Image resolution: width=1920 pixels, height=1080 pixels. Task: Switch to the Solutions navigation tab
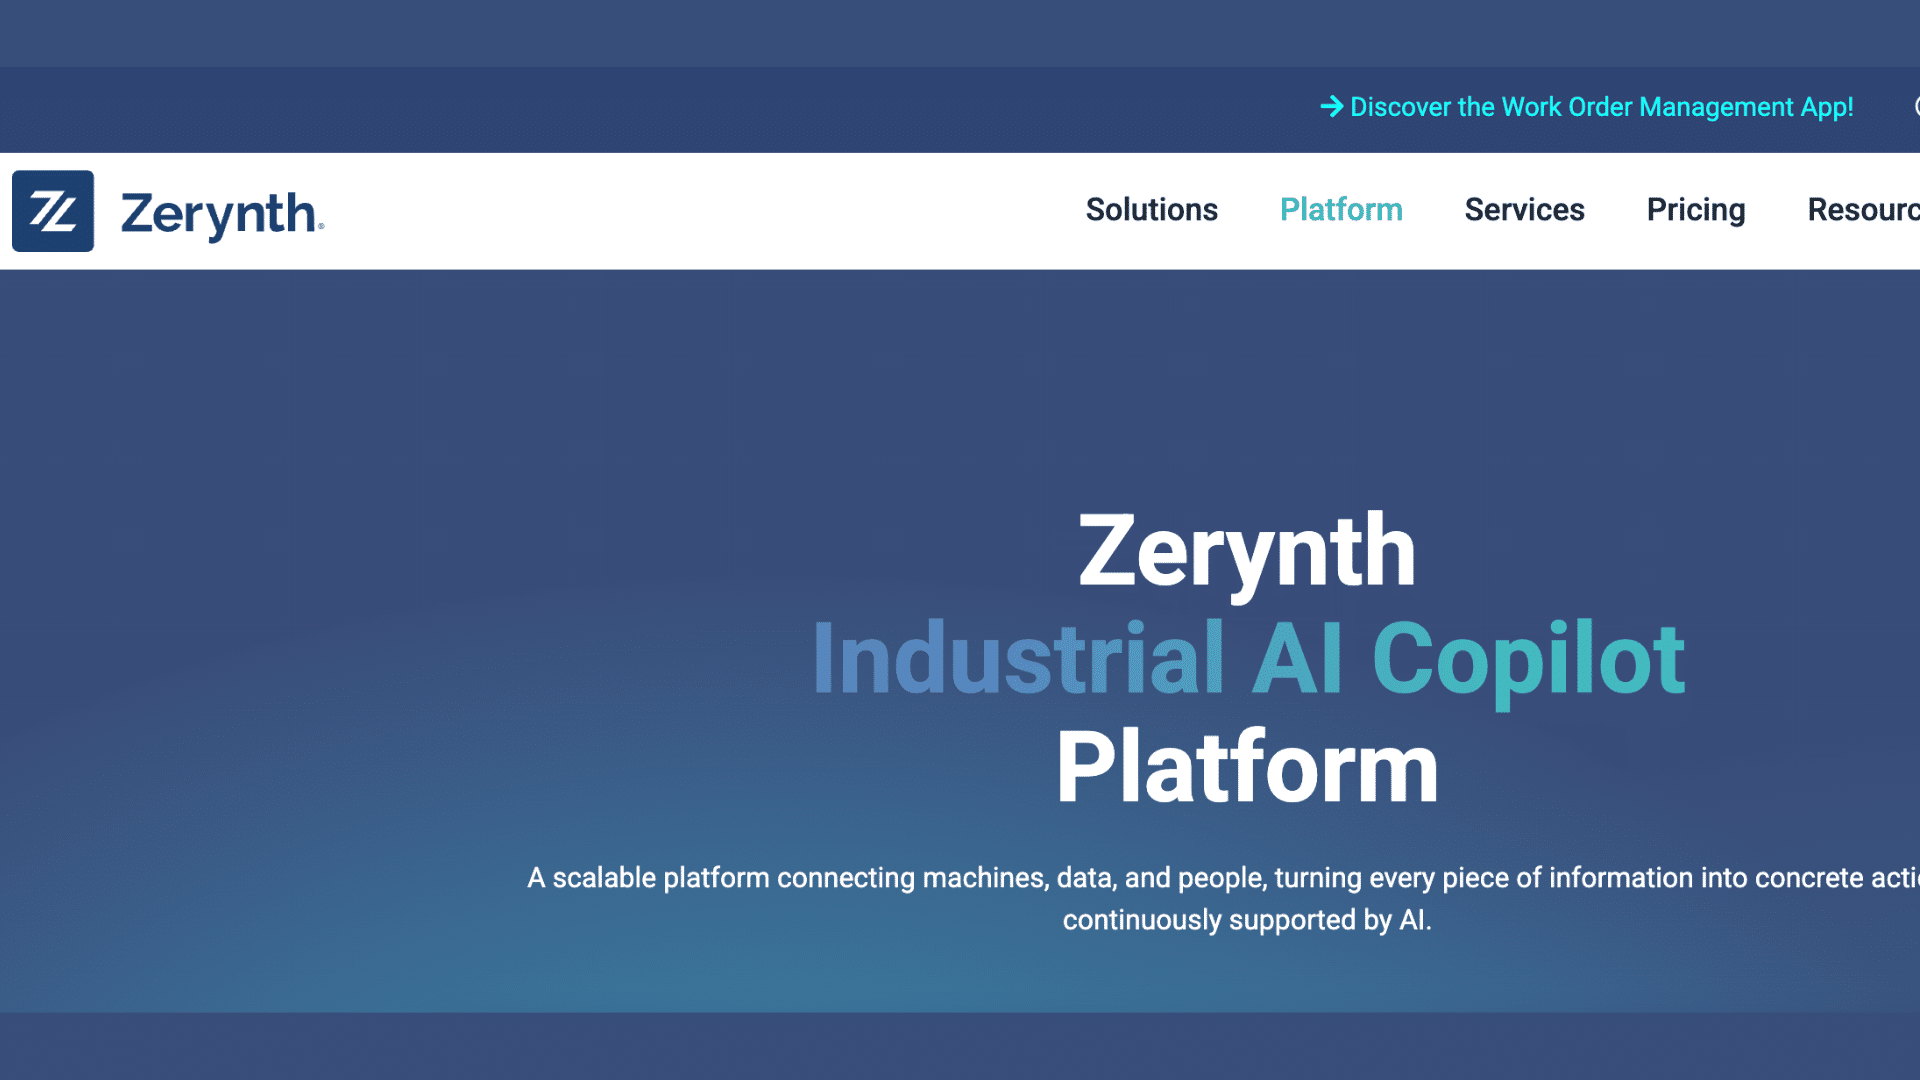click(1152, 210)
